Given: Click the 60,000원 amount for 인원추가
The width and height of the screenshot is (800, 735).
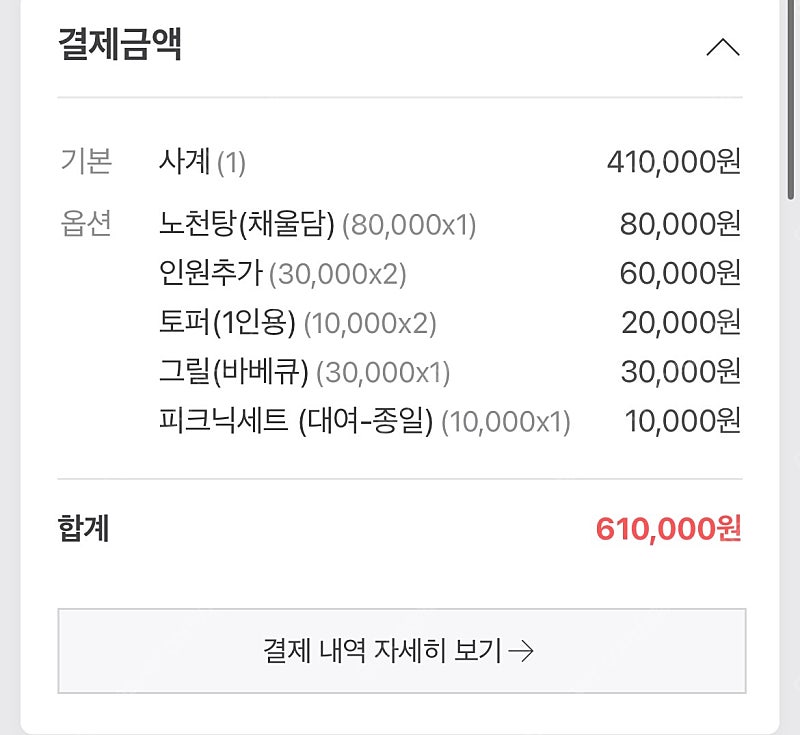Looking at the screenshot, I should coord(680,273).
